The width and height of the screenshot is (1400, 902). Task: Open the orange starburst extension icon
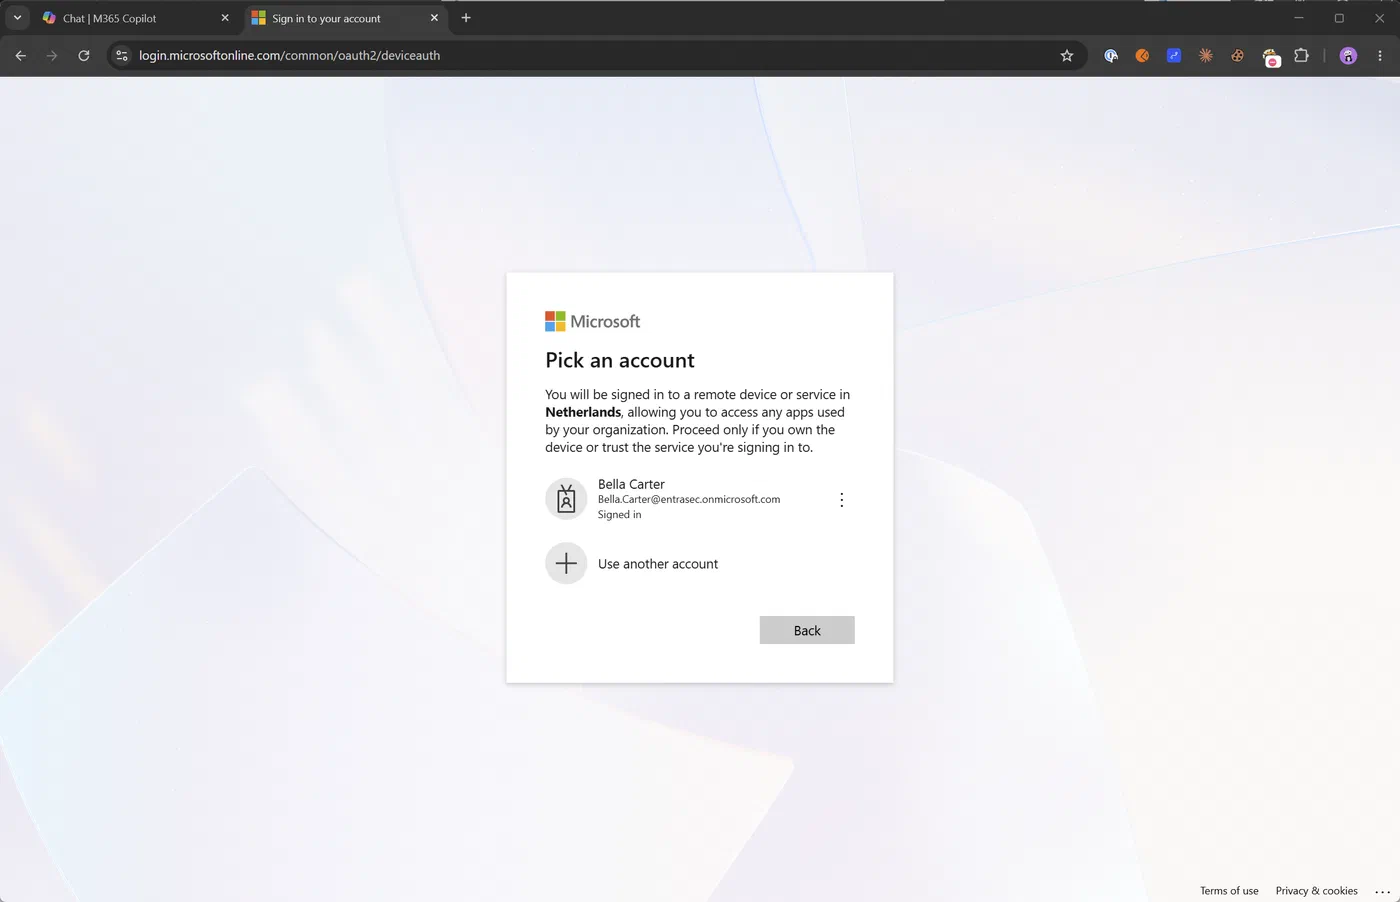[x=1206, y=56]
